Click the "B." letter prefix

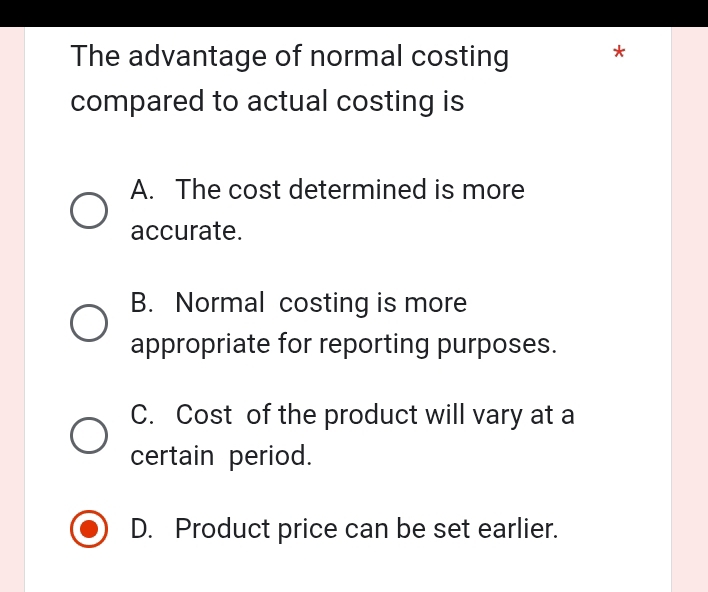point(143,302)
